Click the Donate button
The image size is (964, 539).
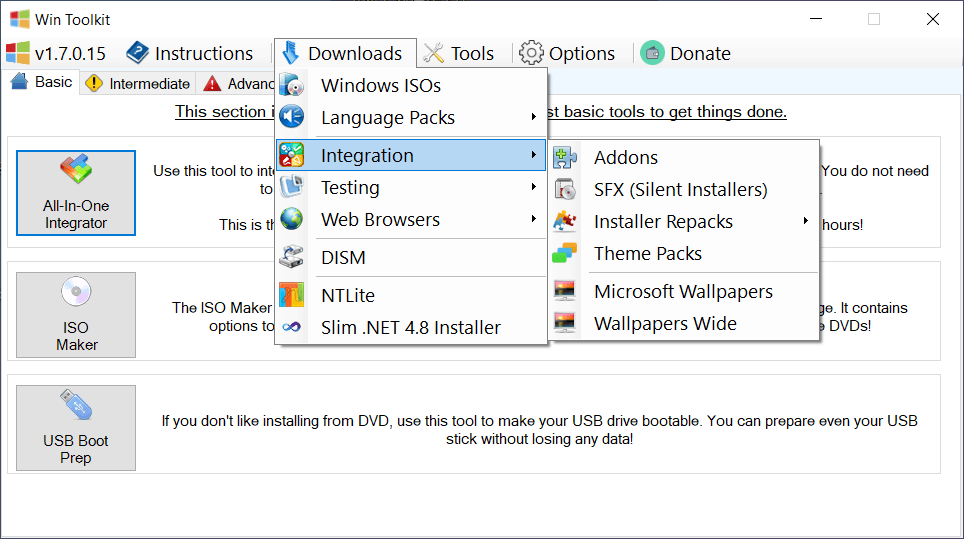(x=686, y=53)
